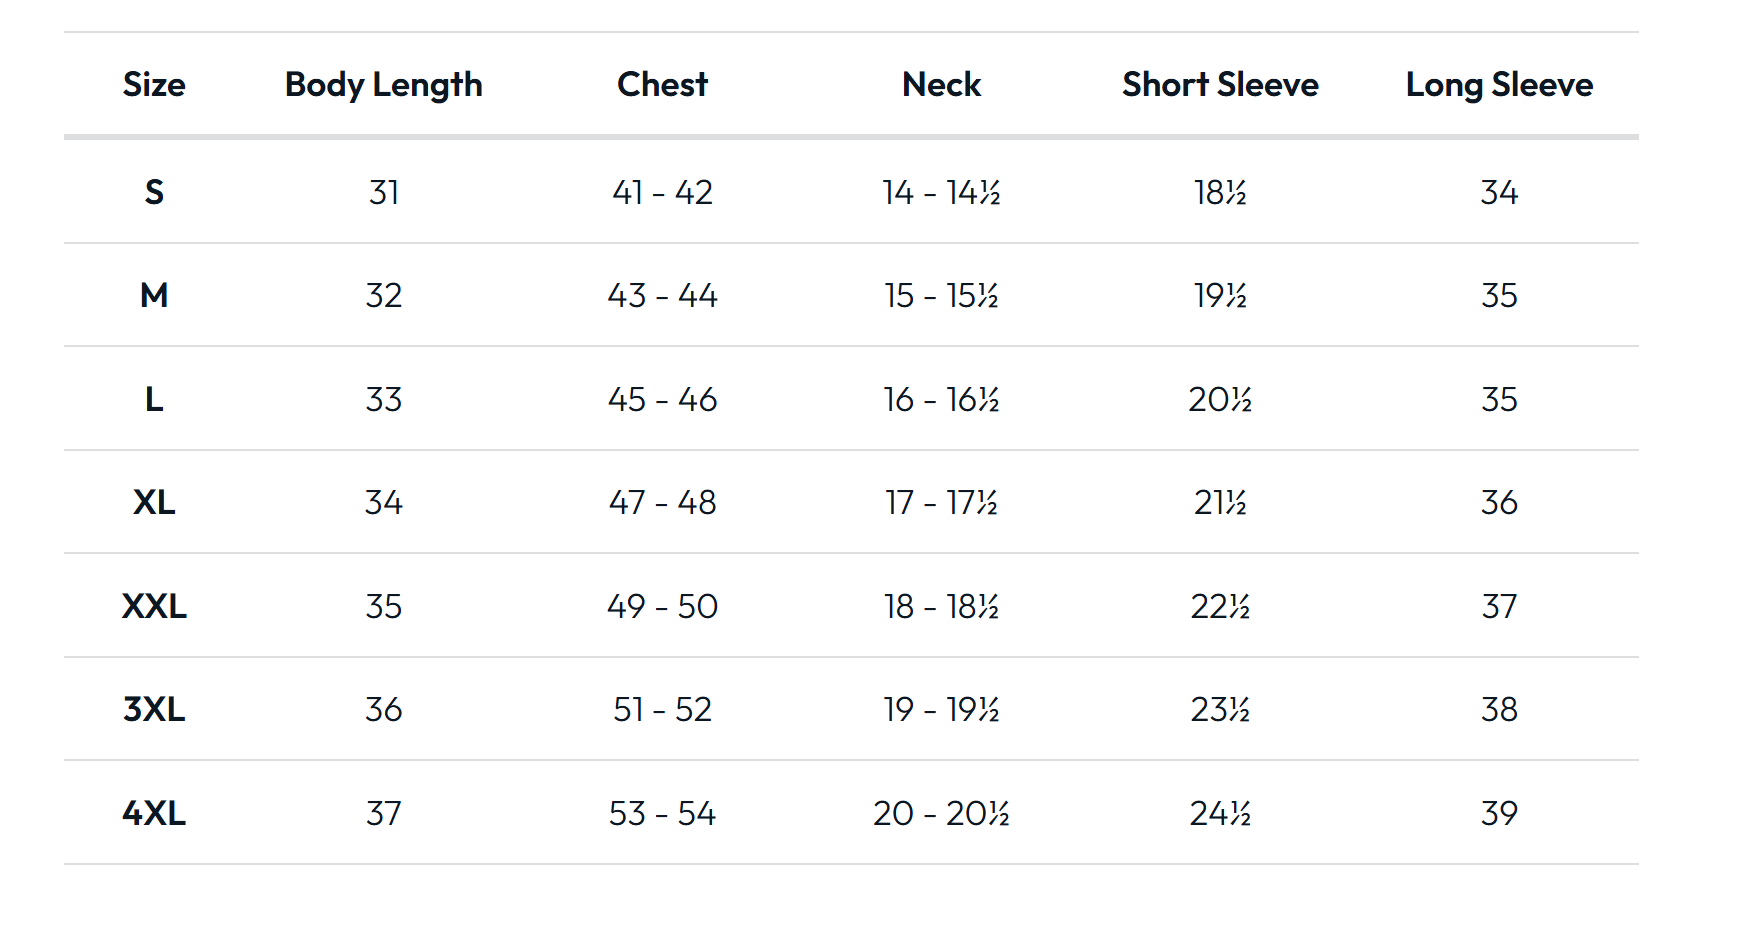Select the Chest column header
The width and height of the screenshot is (1752, 930).
pyautogui.click(x=662, y=85)
